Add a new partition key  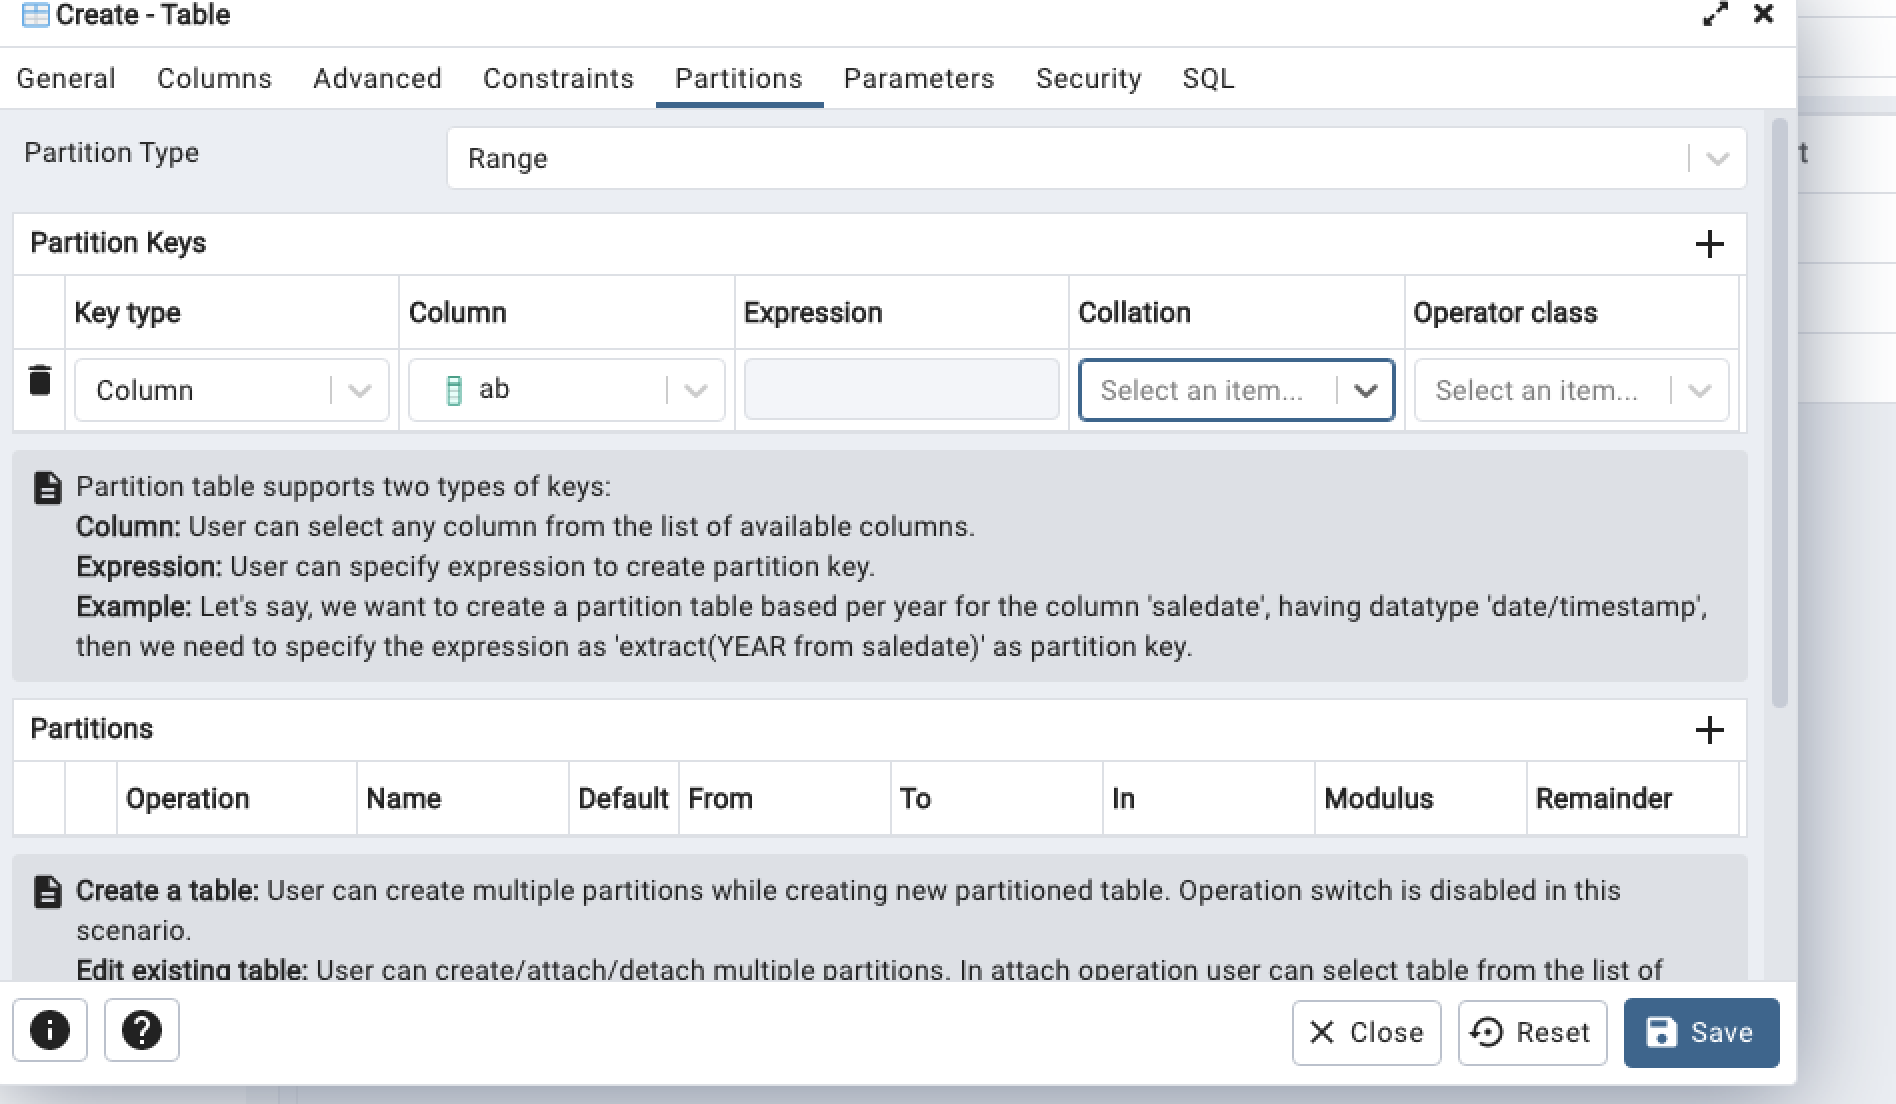[x=1710, y=243]
